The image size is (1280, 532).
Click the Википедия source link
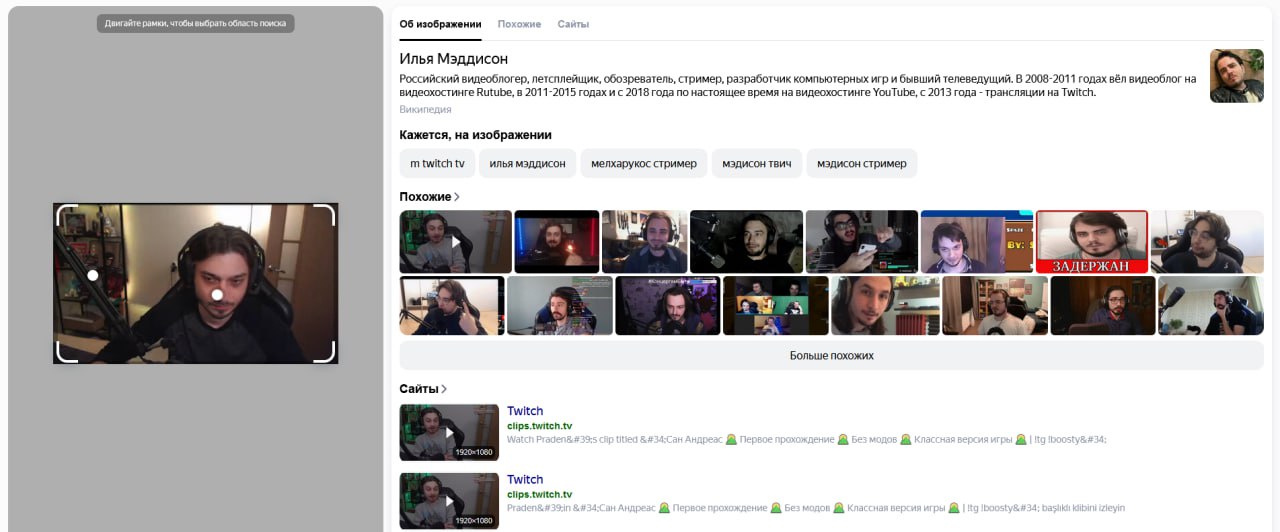[x=425, y=110]
